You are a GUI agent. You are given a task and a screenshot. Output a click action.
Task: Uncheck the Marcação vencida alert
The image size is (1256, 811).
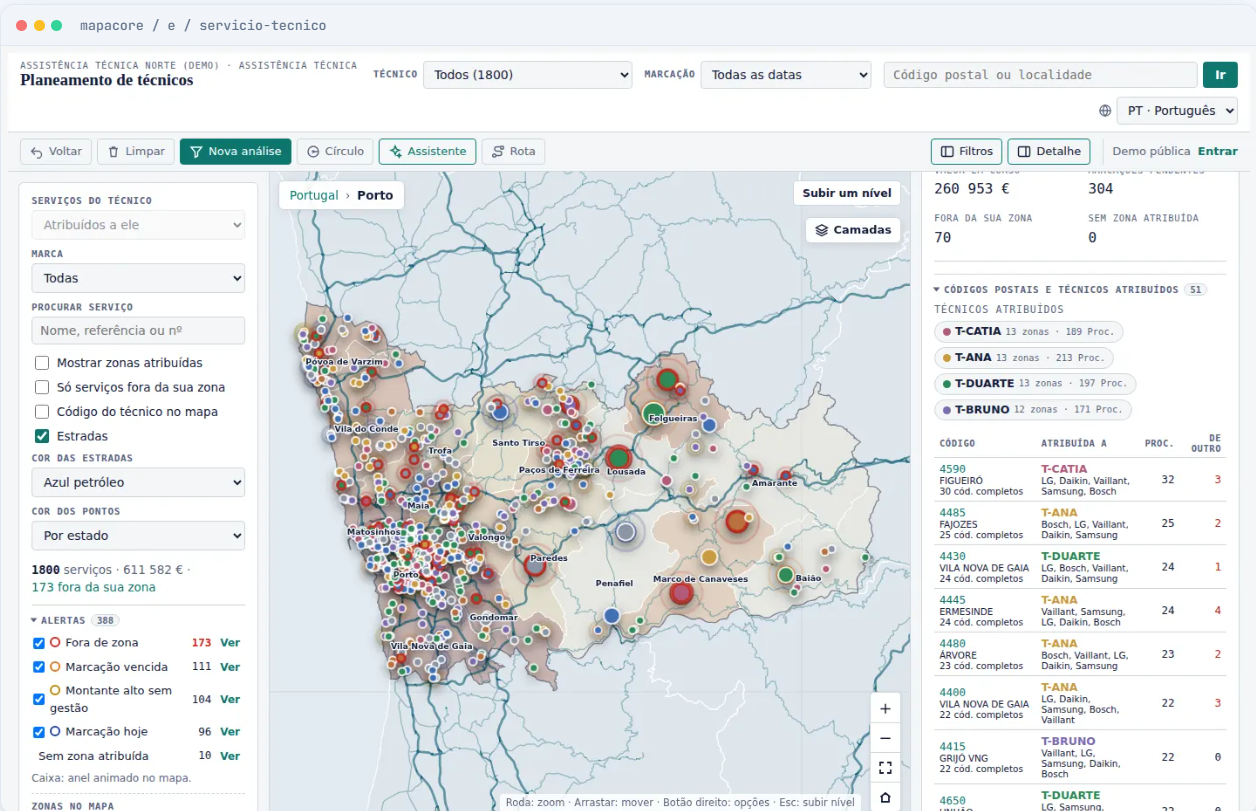(x=39, y=667)
